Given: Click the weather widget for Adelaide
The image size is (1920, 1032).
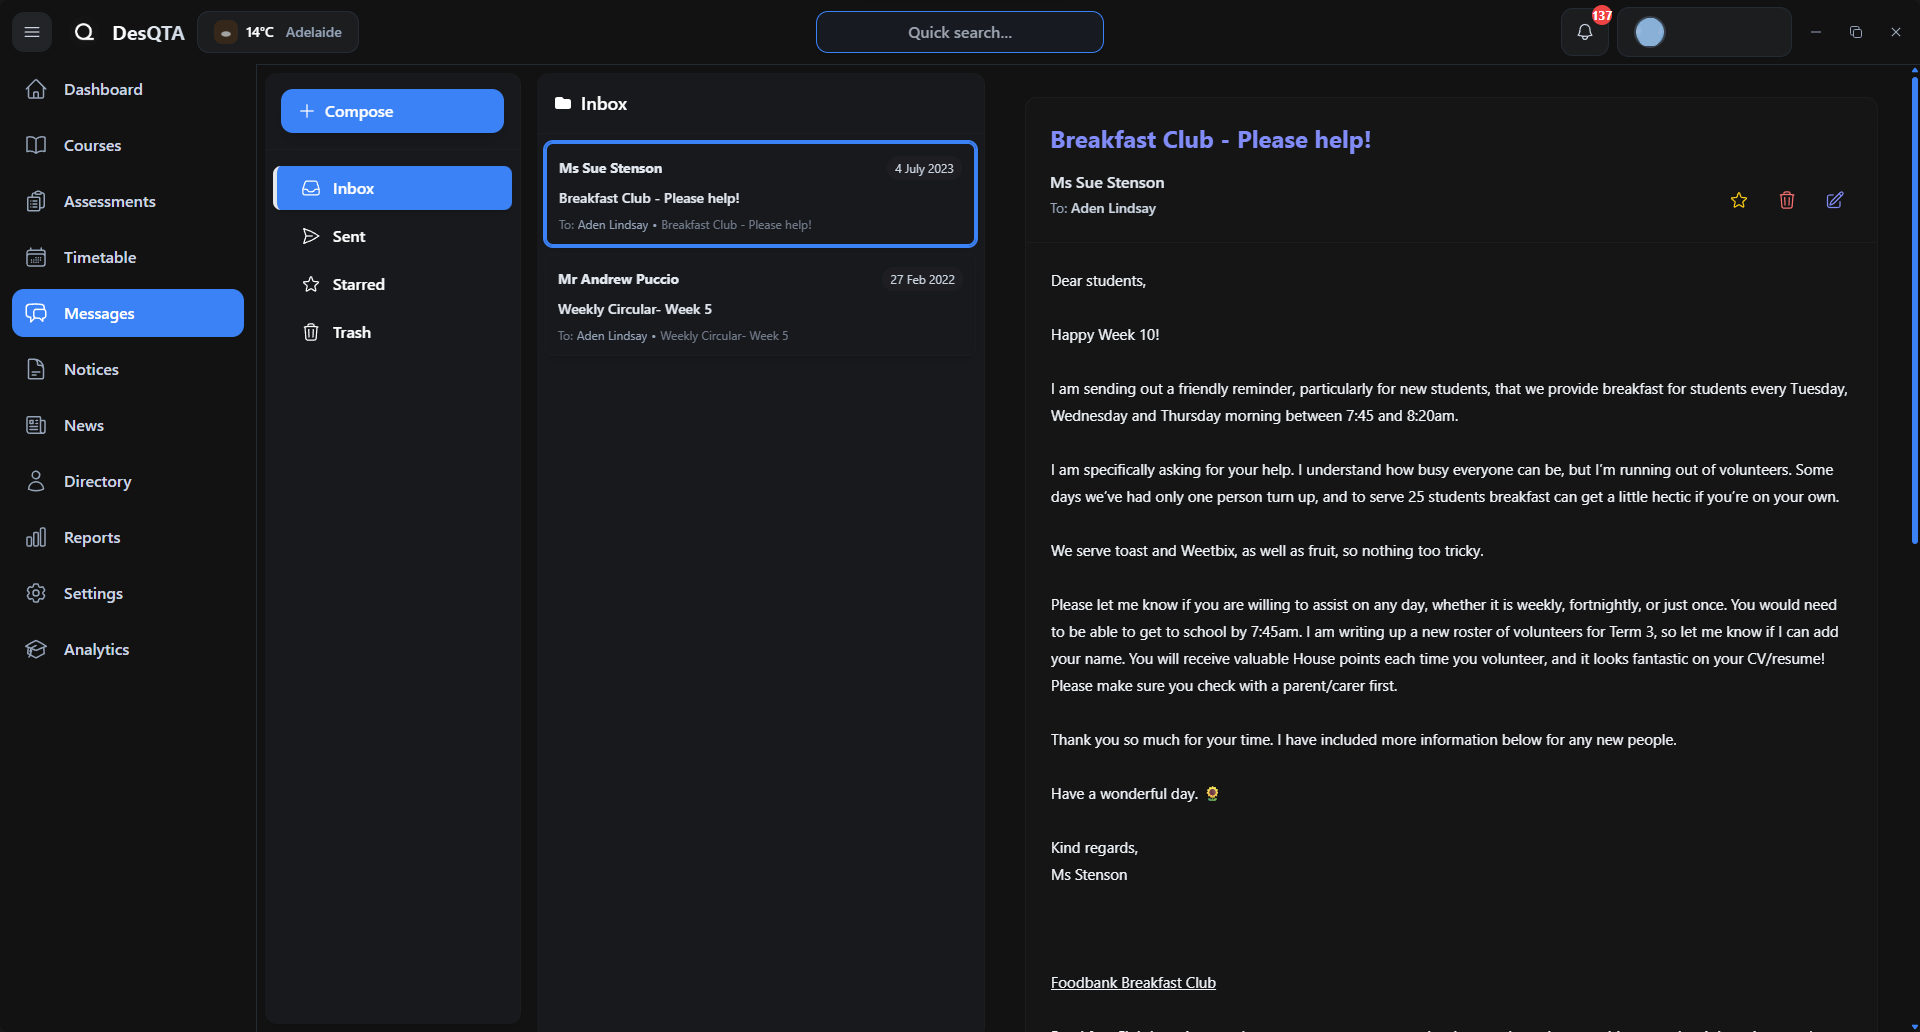Looking at the screenshot, I should tap(278, 32).
